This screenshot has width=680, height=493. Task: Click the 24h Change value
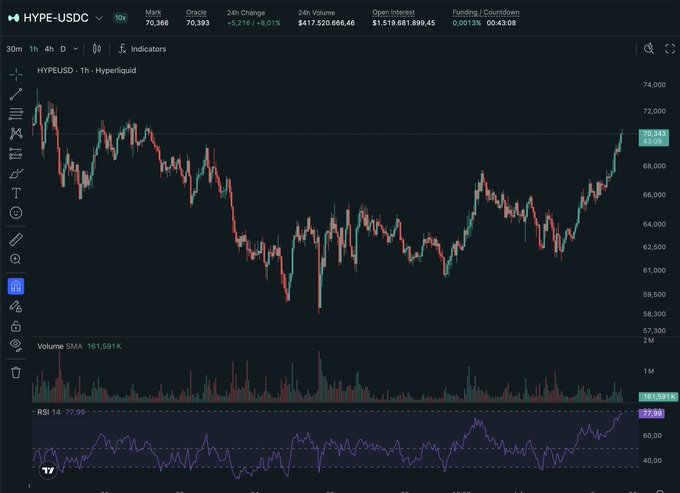coord(254,23)
